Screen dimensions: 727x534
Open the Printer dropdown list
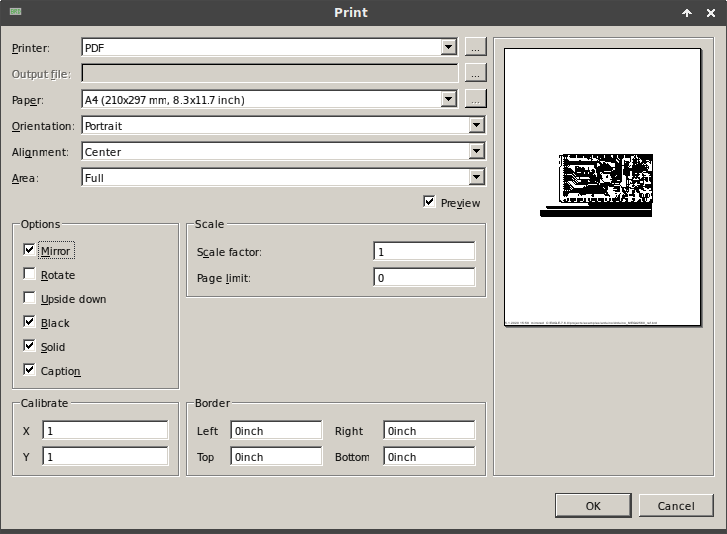[448, 47]
